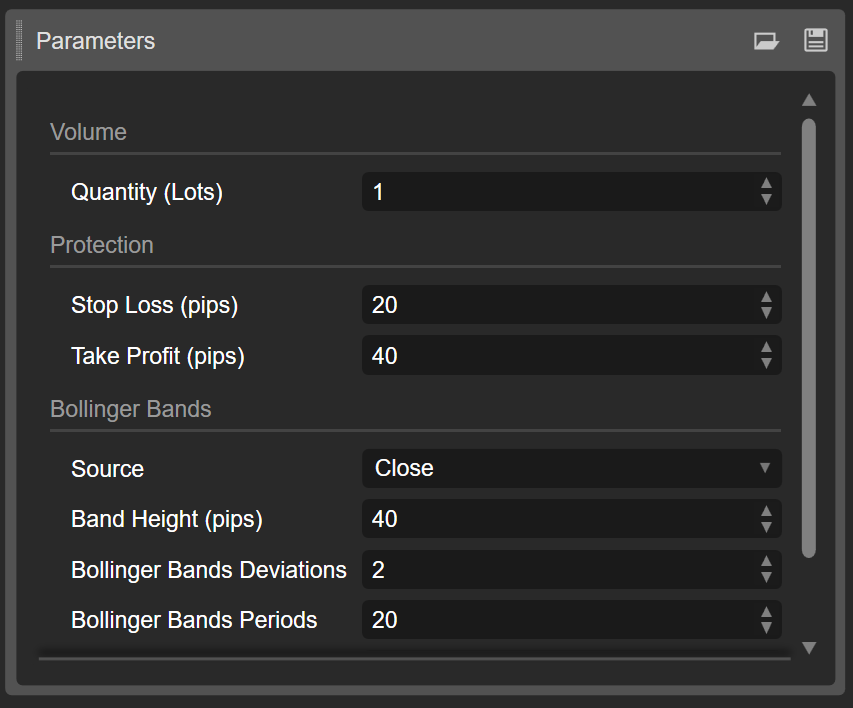The width and height of the screenshot is (853, 708).
Task: Click the Stop Loss input field
Action: tap(555, 305)
